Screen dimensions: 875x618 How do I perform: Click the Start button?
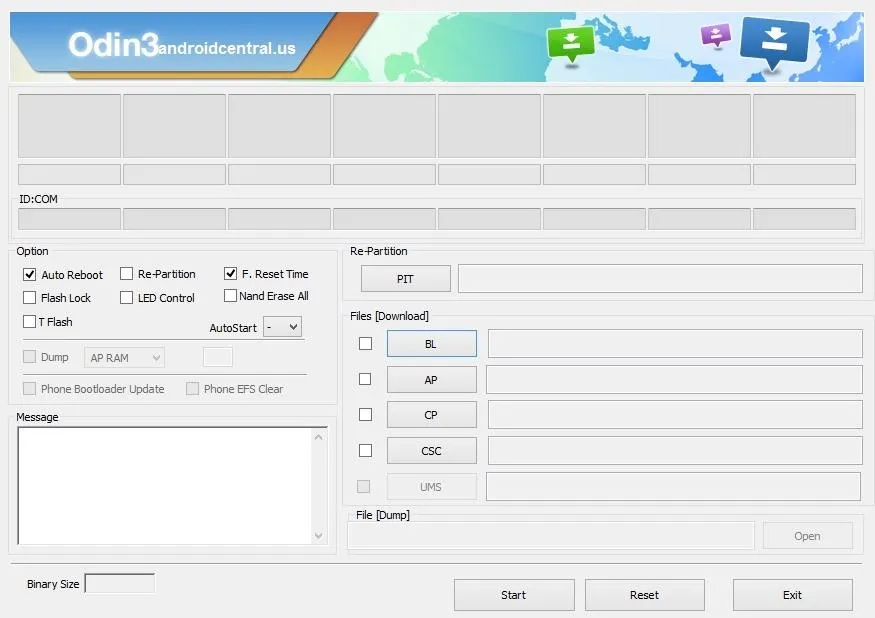514,595
